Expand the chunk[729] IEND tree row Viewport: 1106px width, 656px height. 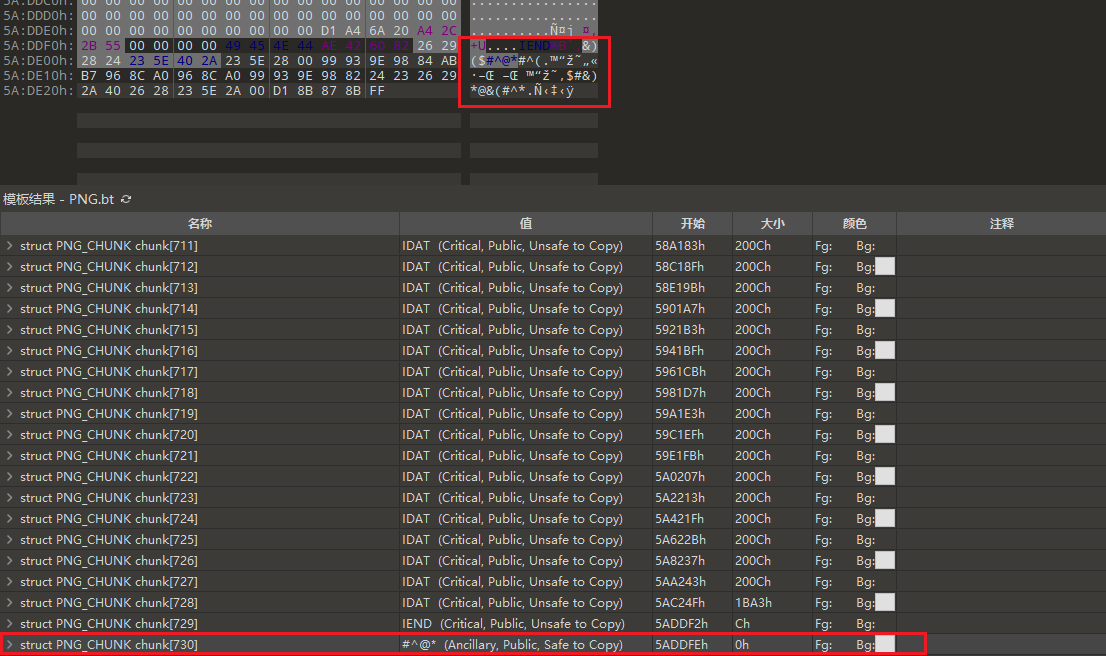coord(10,624)
